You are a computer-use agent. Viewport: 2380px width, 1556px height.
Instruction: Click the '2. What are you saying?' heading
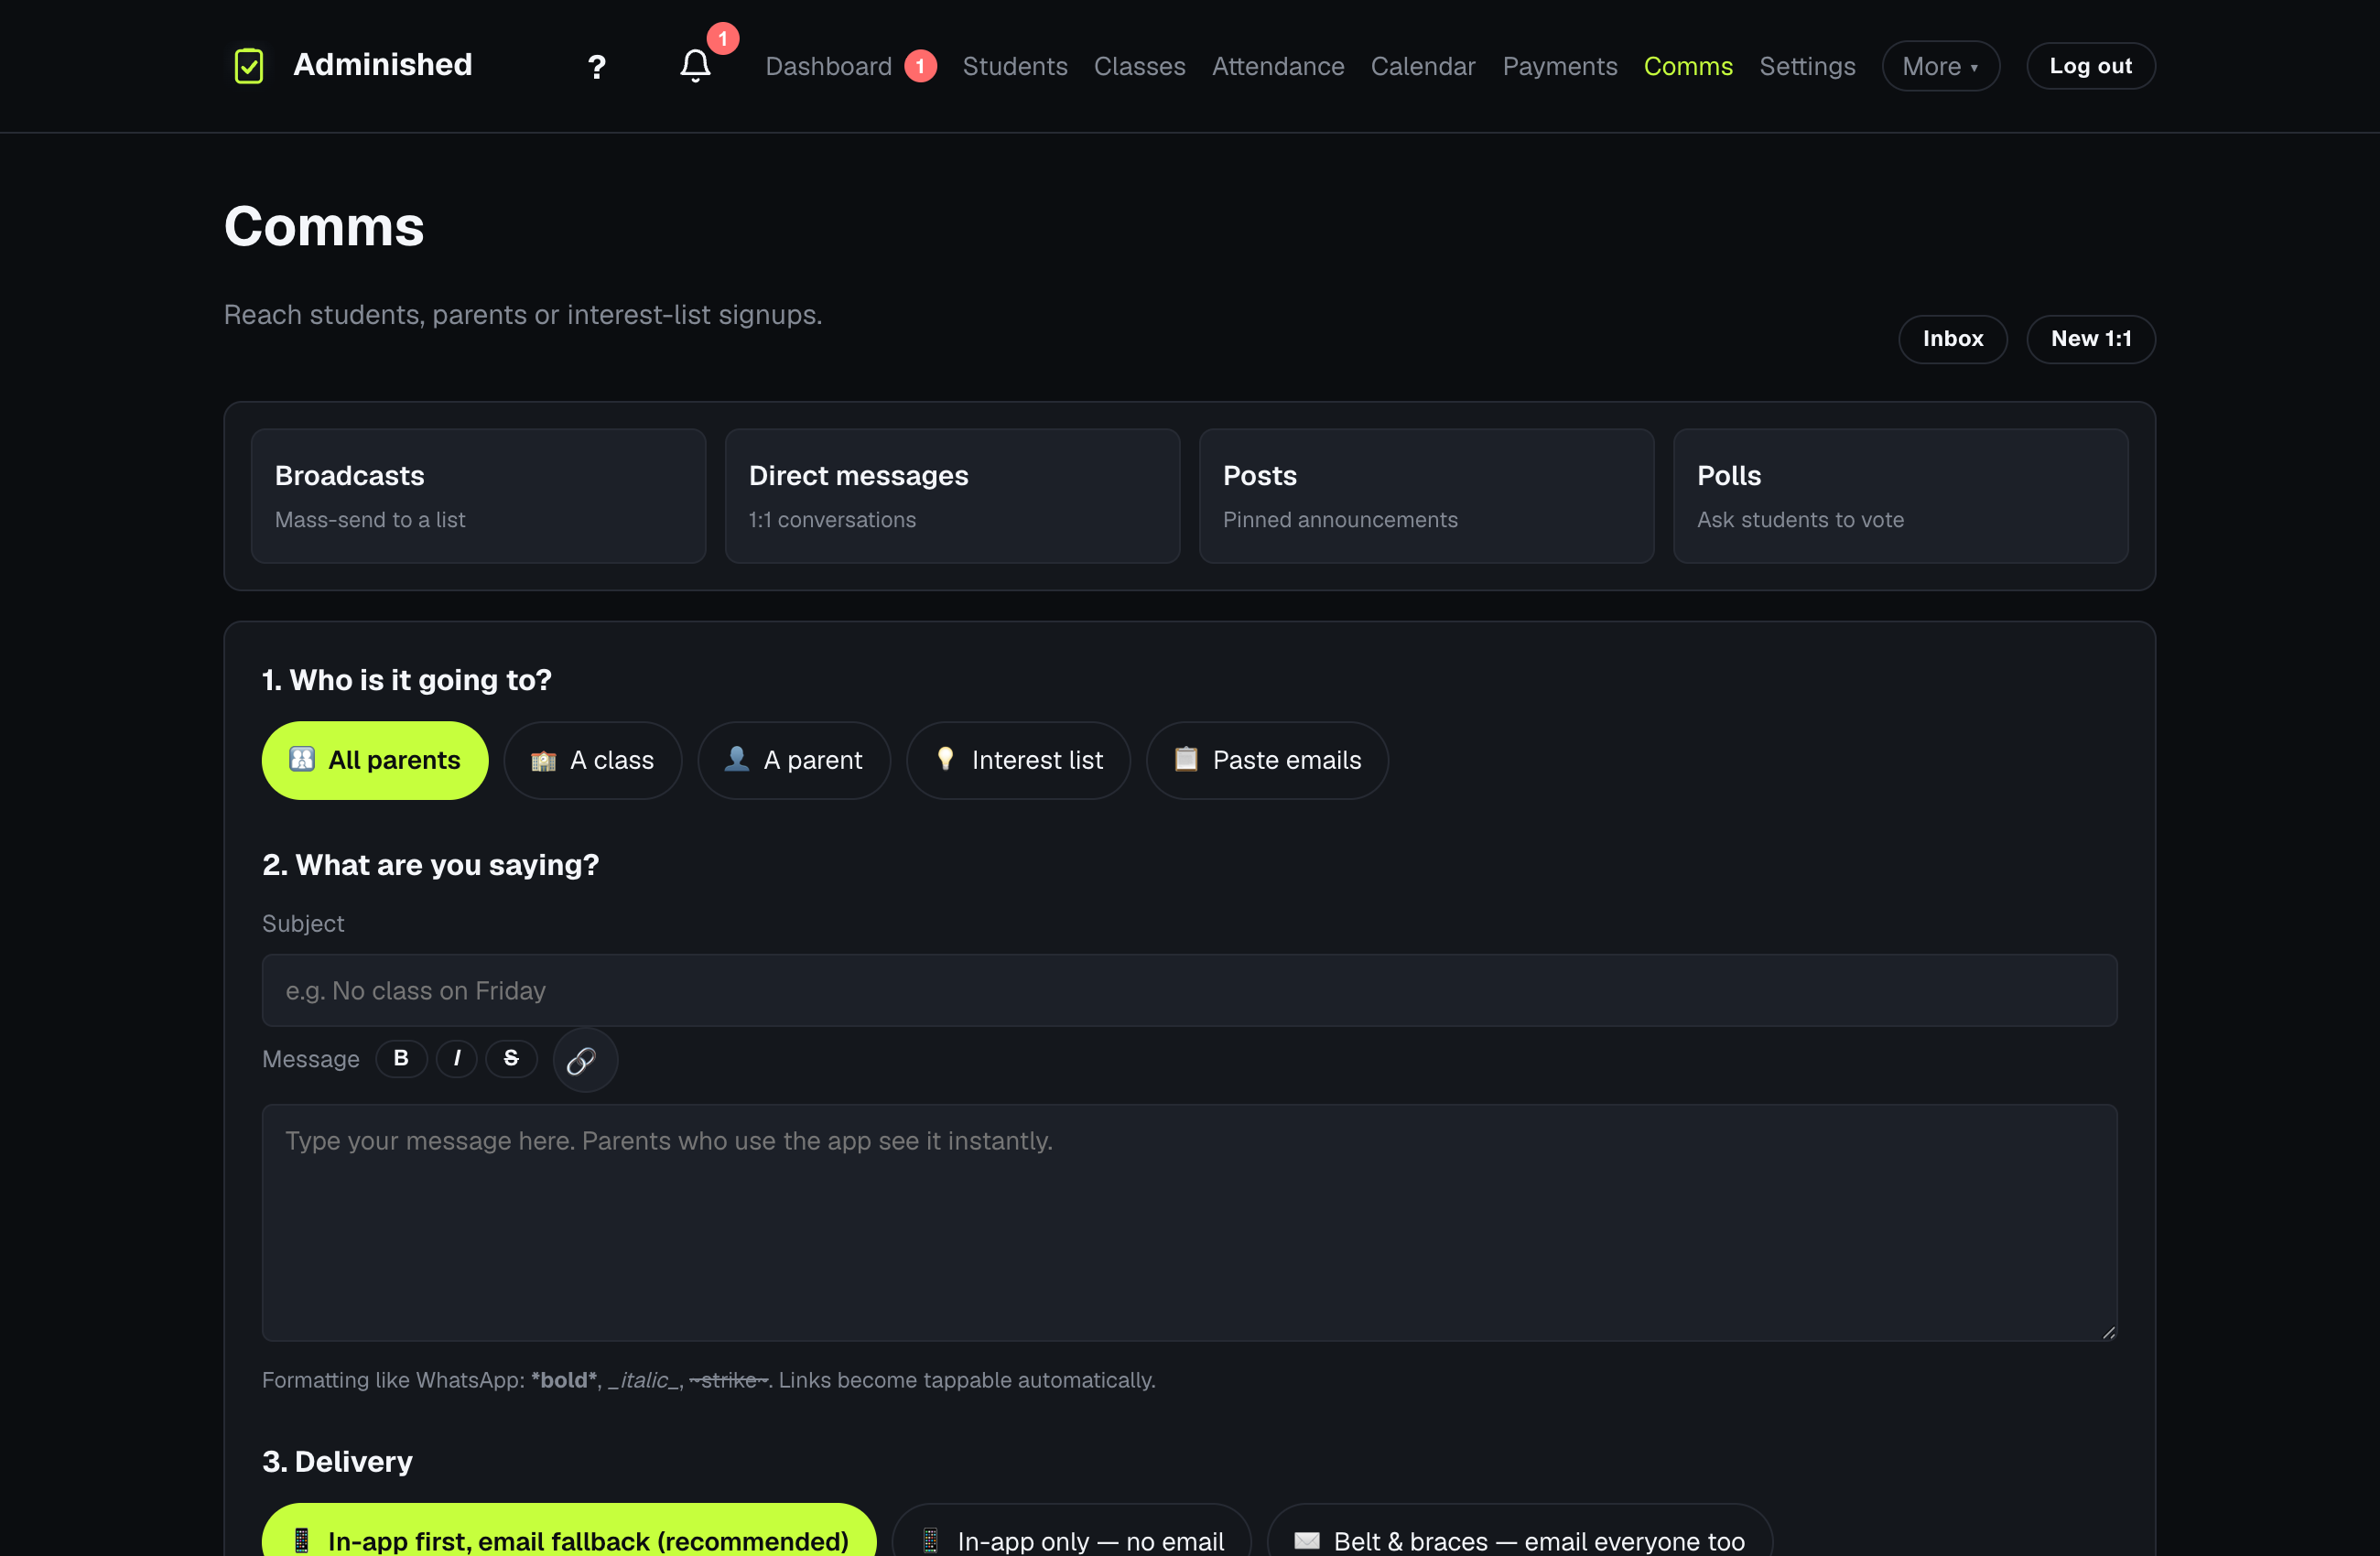click(430, 865)
